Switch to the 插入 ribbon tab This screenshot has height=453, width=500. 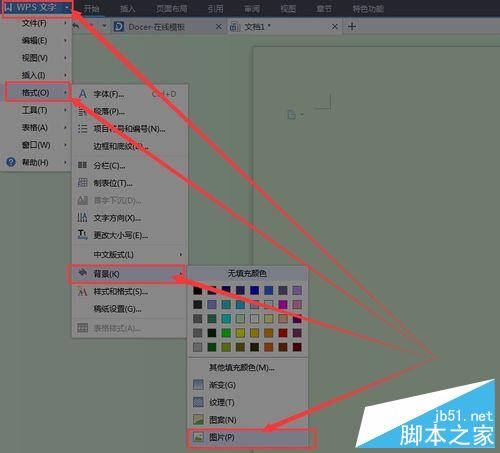[x=127, y=8]
